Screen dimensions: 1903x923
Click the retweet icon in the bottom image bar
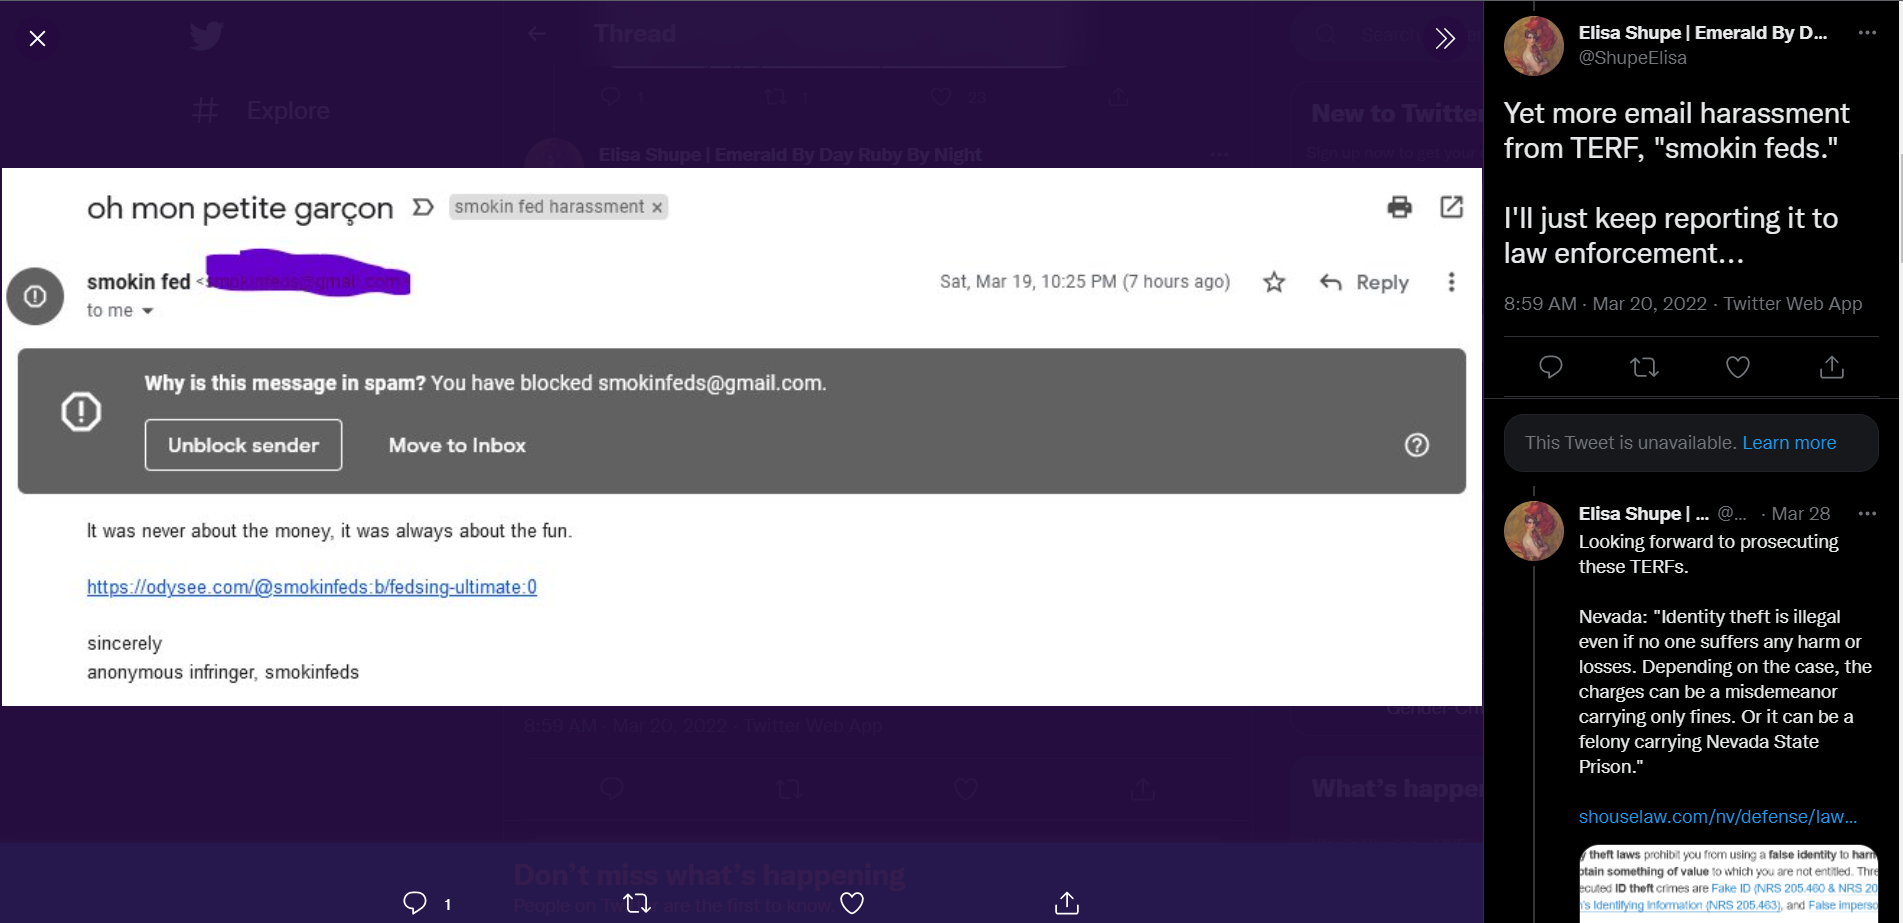(637, 903)
